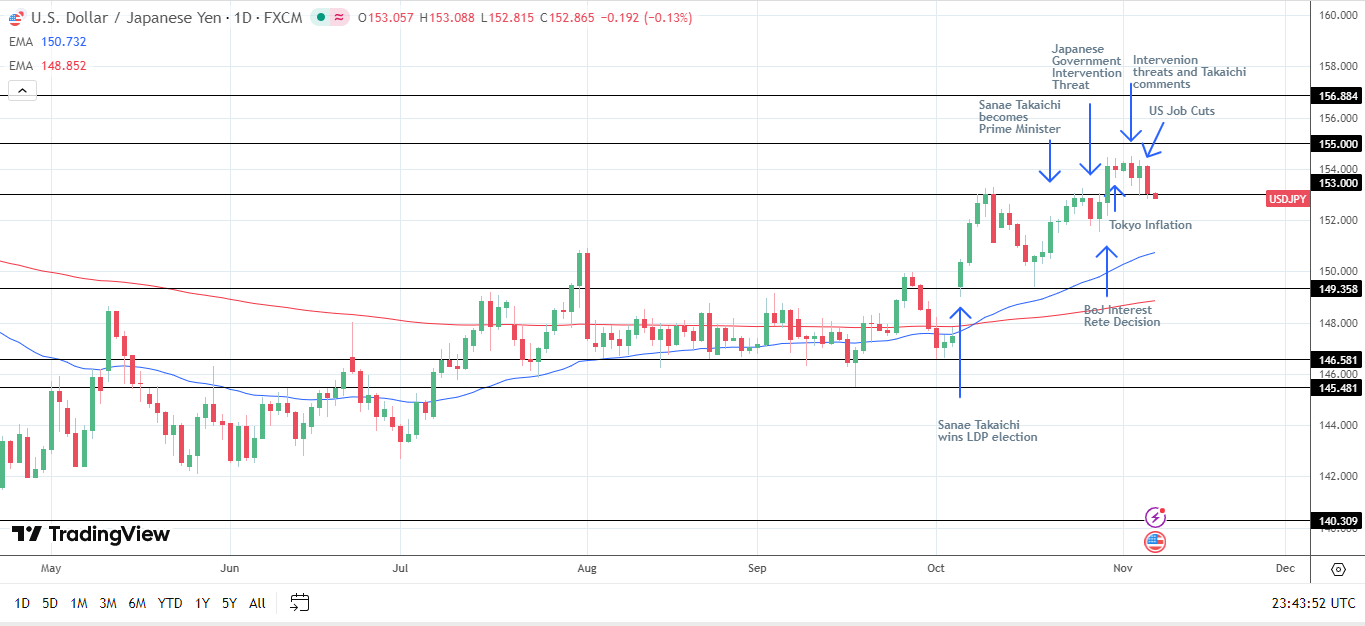Click the market status green dot icon
This screenshot has height=626, width=1365.
point(320,18)
